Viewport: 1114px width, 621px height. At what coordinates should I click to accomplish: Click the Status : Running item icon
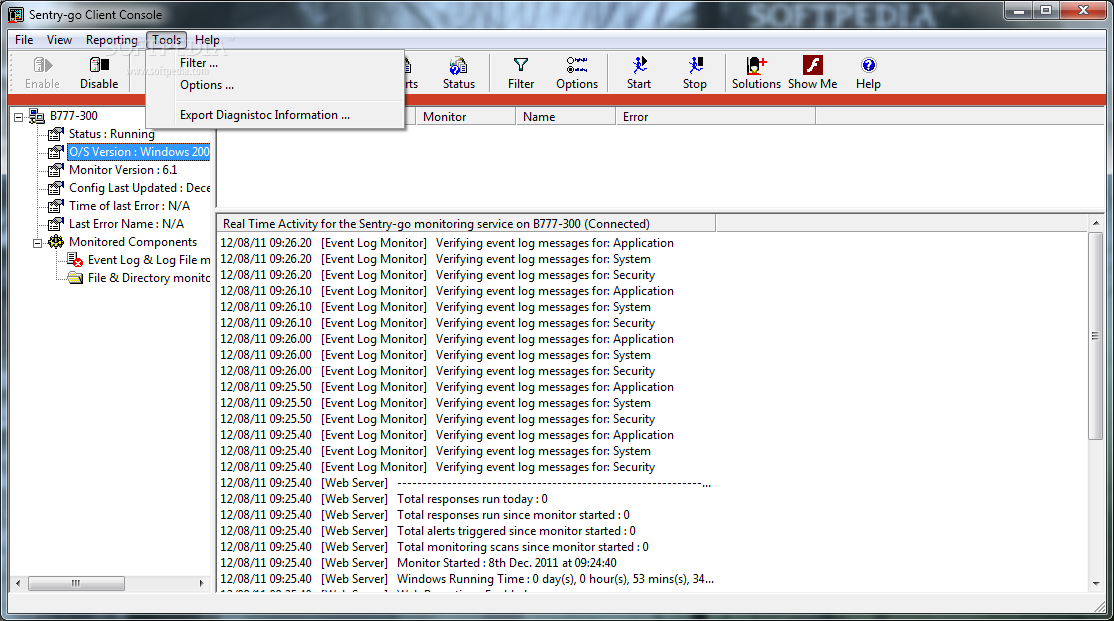click(x=55, y=134)
